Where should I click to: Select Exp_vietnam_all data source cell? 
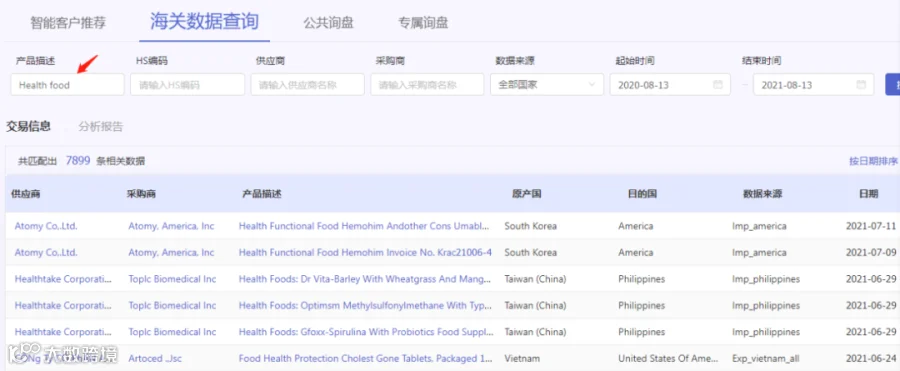pyautogui.click(x=766, y=358)
